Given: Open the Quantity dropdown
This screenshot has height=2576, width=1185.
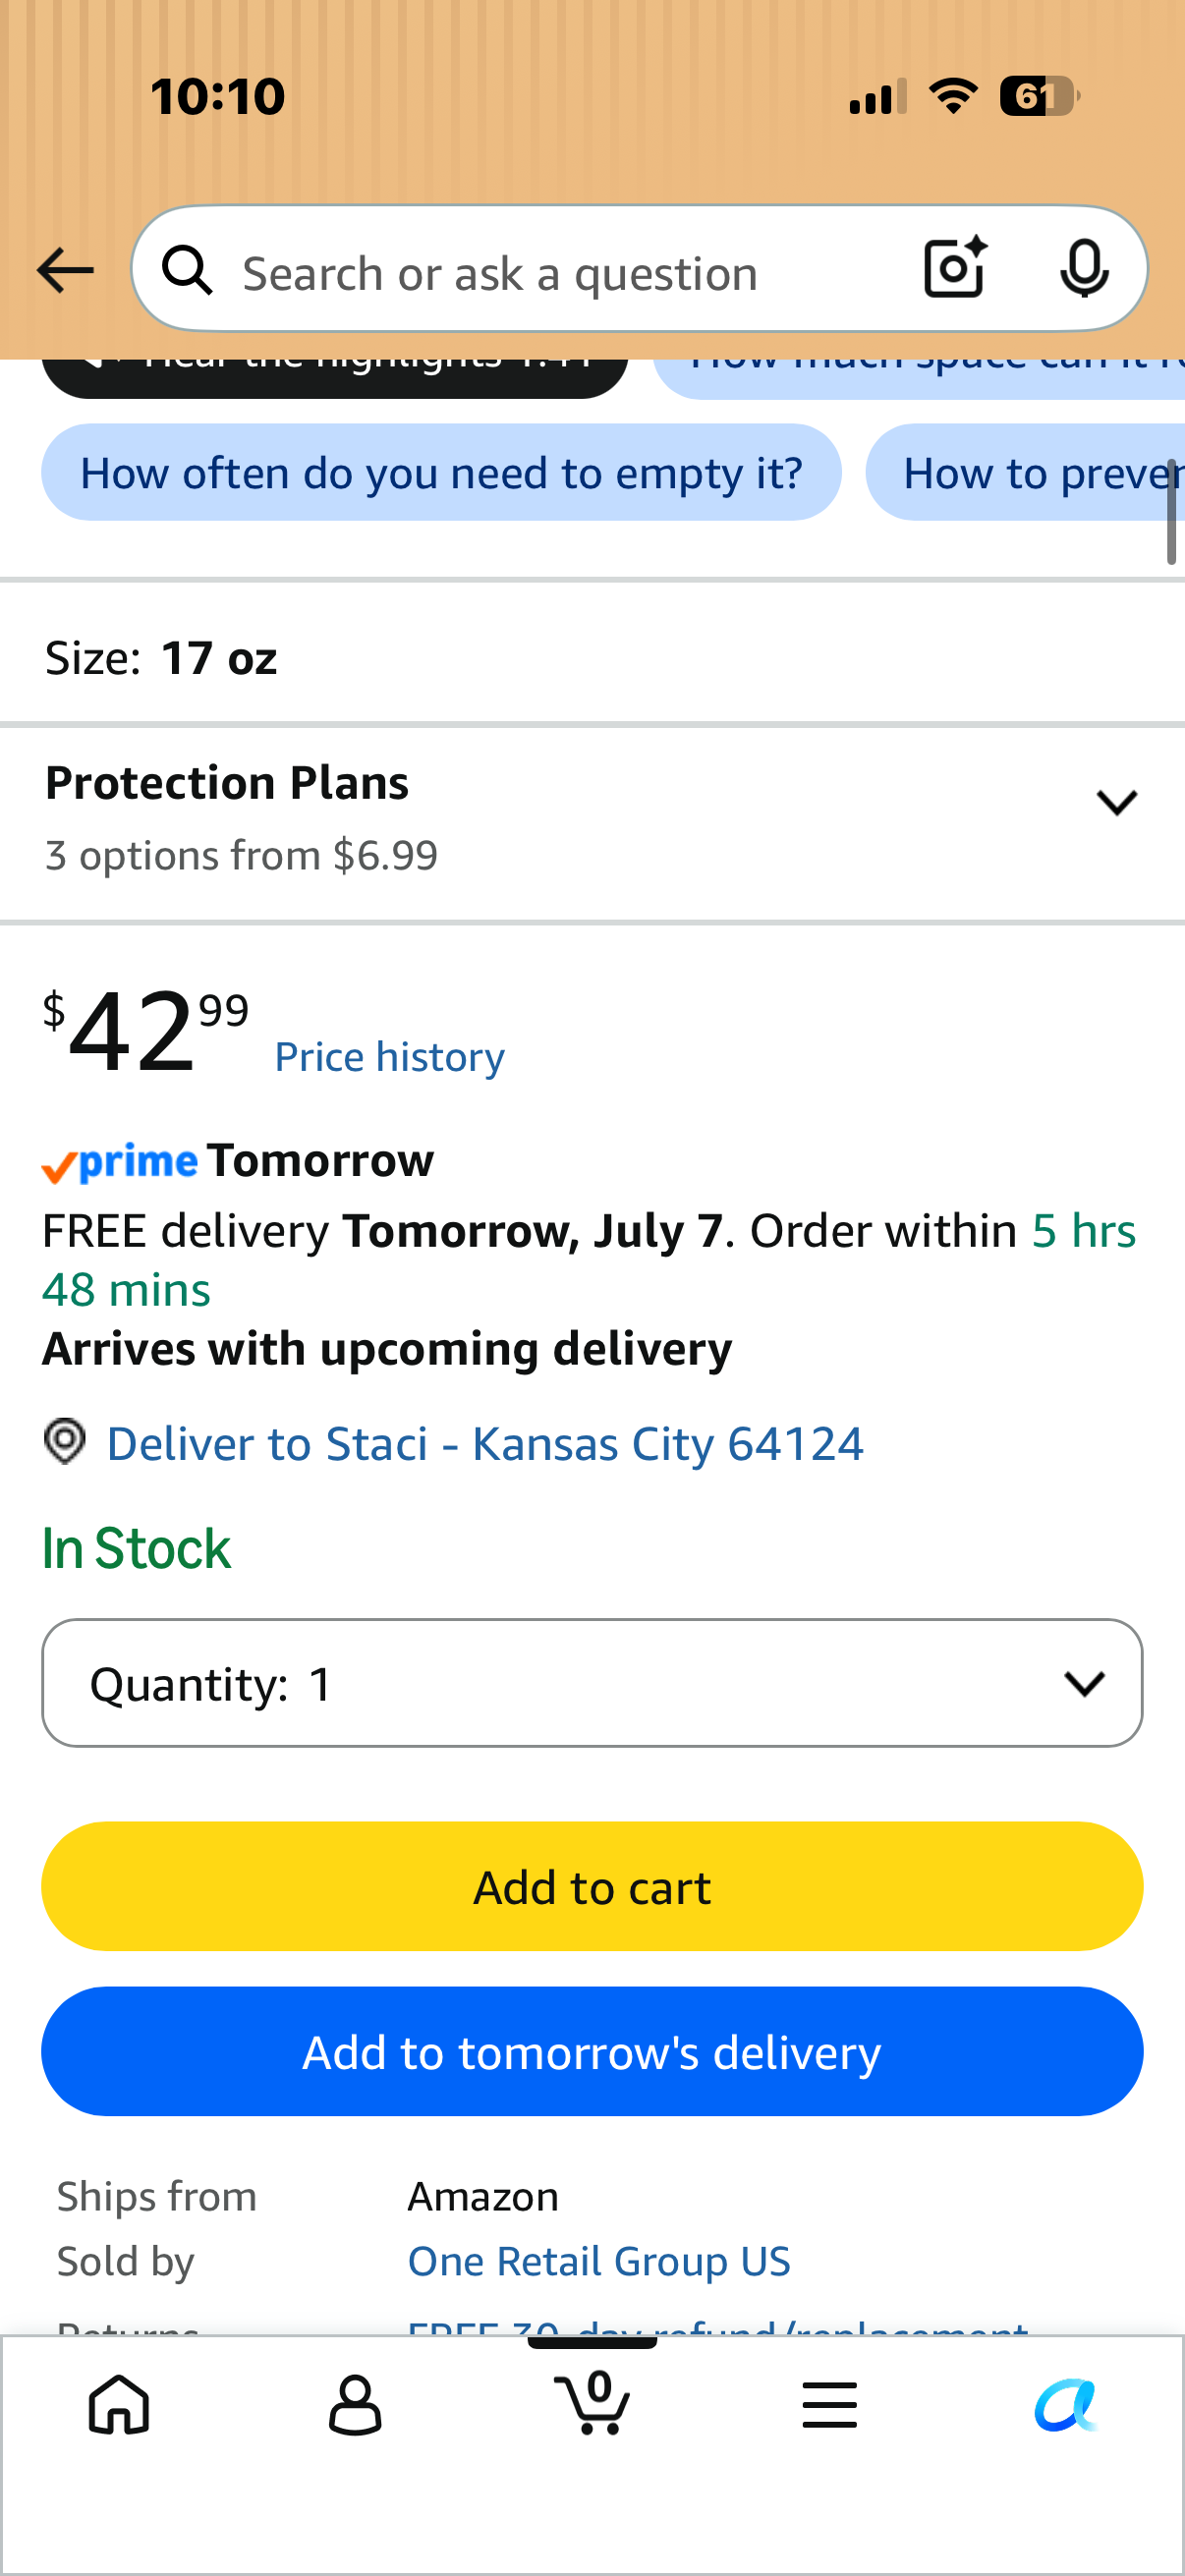Looking at the screenshot, I should [x=592, y=1683].
